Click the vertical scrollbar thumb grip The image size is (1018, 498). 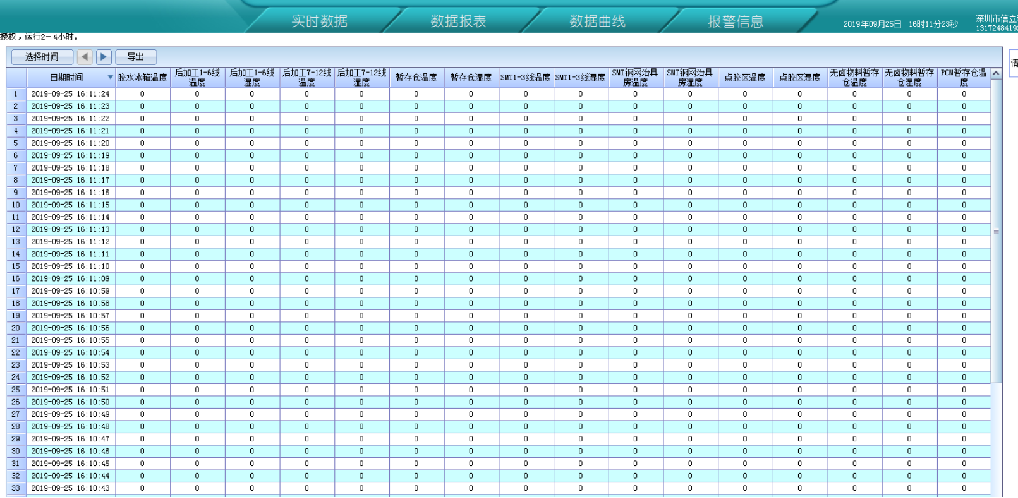click(x=996, y=231)
